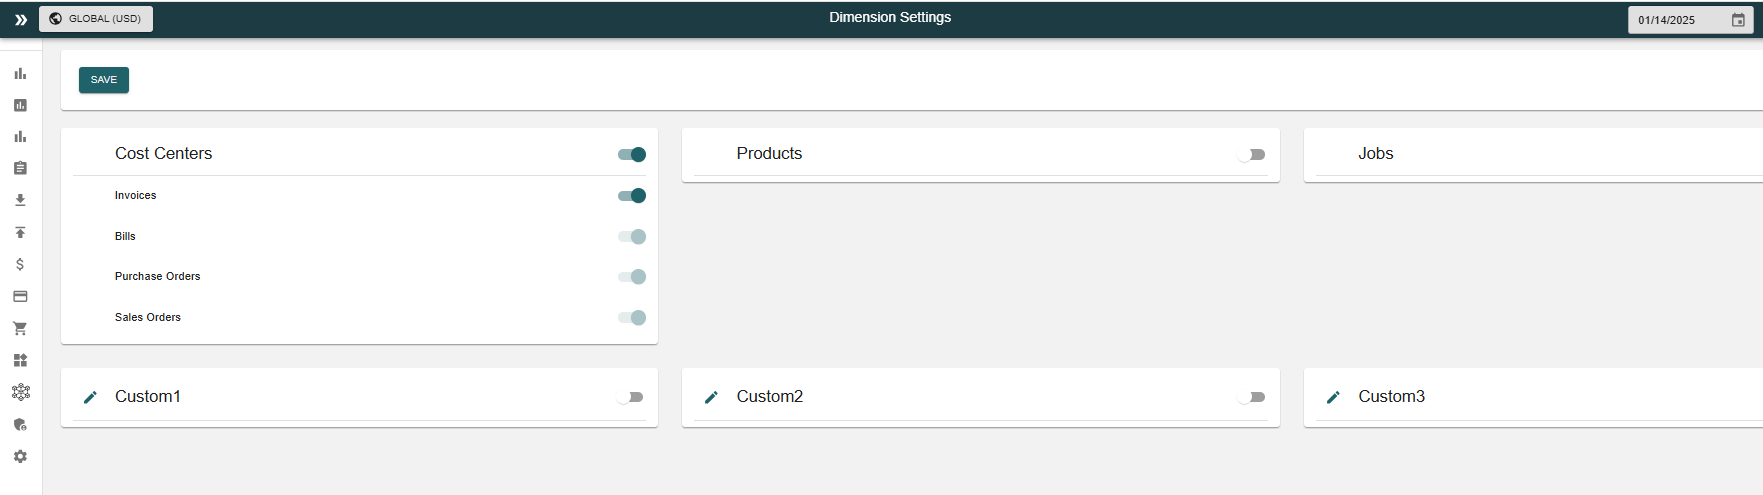Open the calendar date picker icon

coord(1738,20)
